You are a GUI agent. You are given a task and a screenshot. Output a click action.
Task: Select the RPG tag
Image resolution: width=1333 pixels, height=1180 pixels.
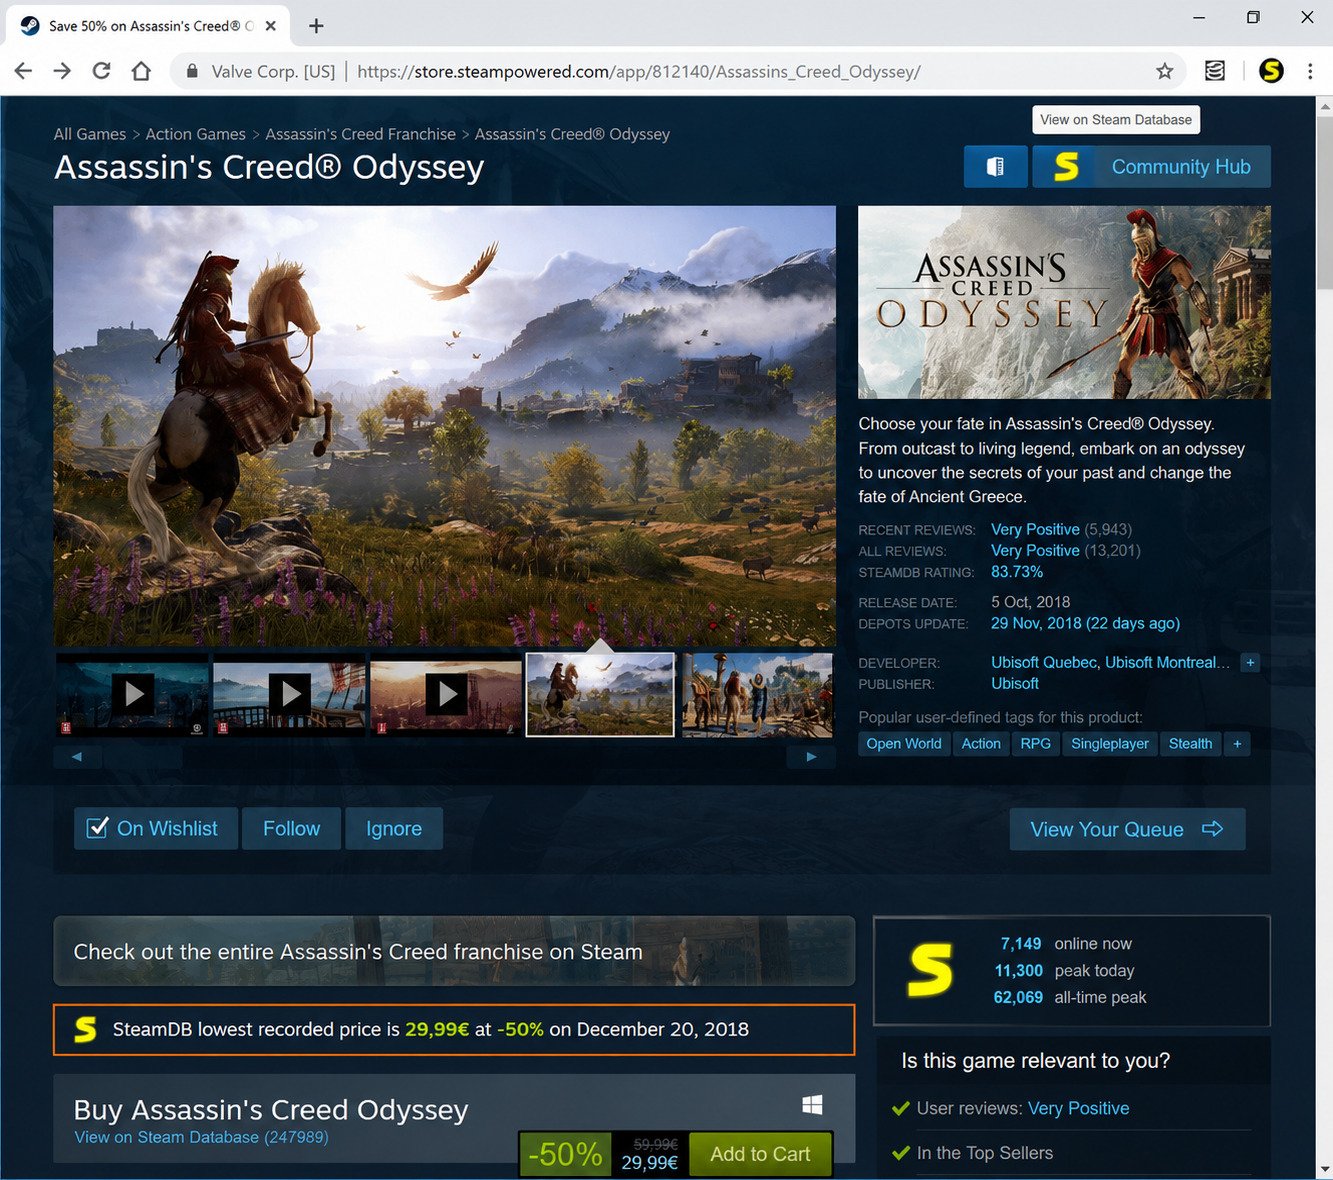point(1036,743)
